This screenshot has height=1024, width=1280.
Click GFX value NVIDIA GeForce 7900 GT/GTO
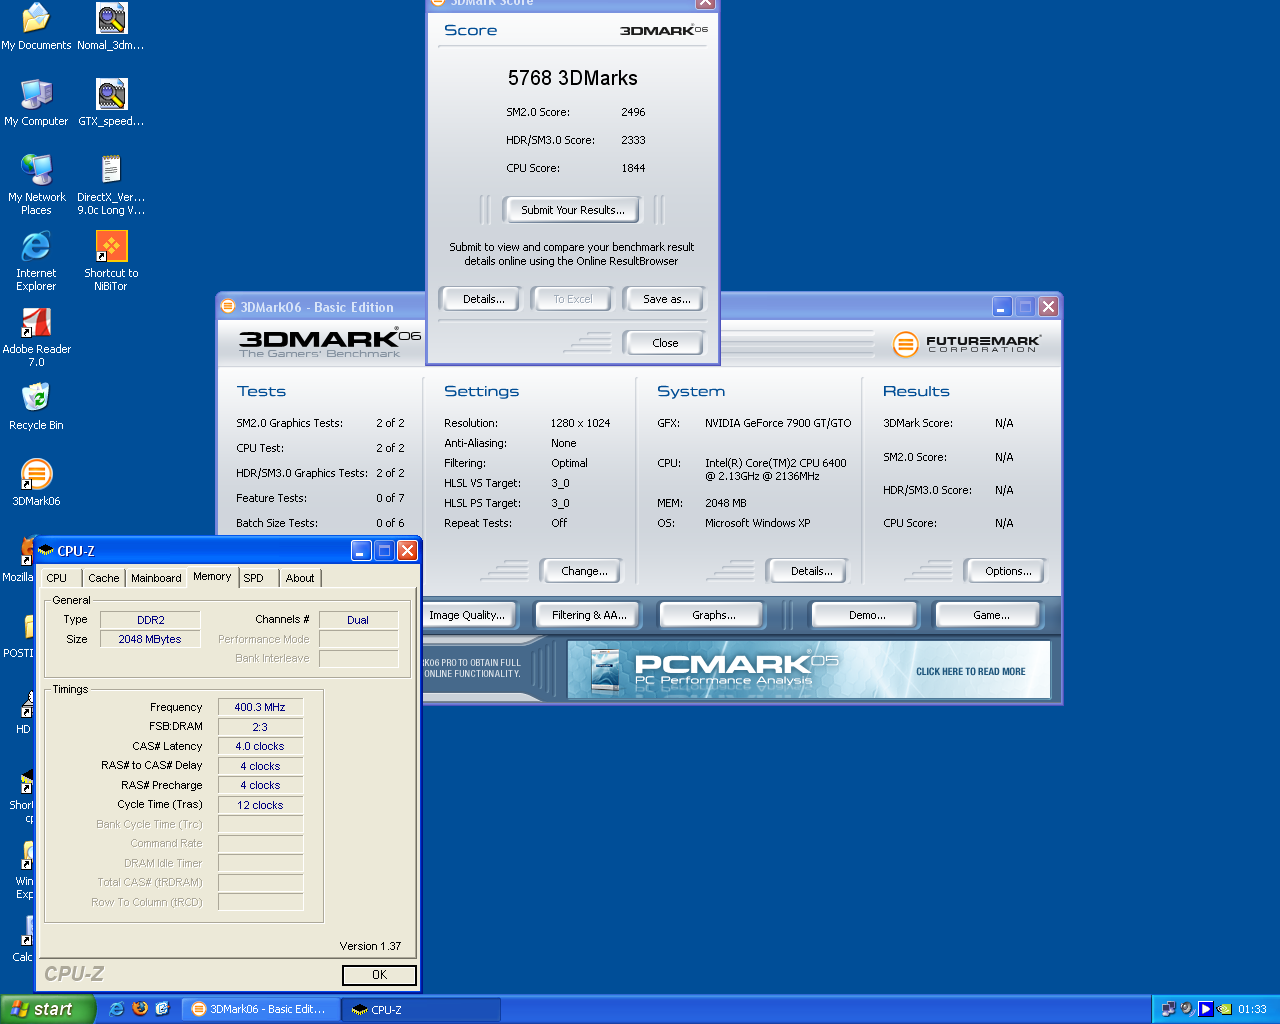pyautogui.click(x=778, y=423)
